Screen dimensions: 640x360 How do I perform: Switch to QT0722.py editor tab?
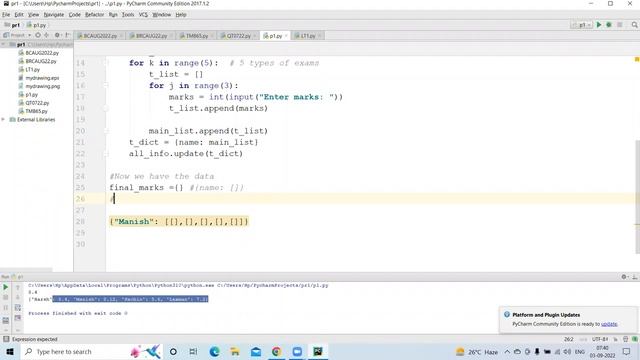point(238,36)
